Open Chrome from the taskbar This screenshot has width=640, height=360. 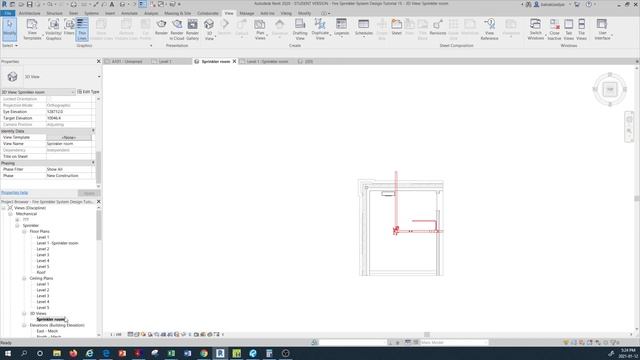(204, 353)
